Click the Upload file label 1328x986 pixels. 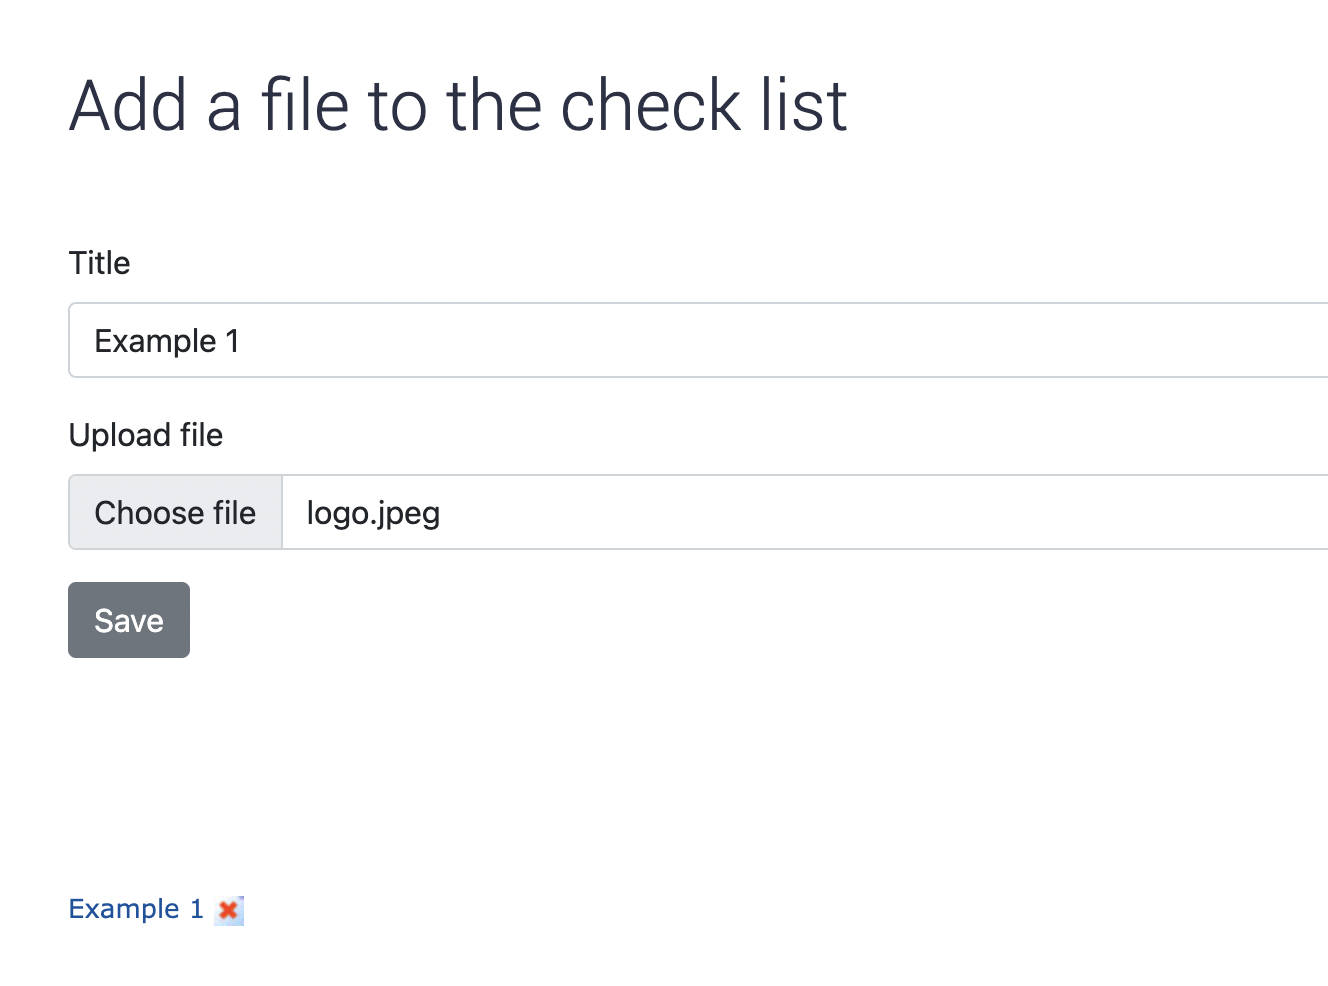tap(146, 435)
